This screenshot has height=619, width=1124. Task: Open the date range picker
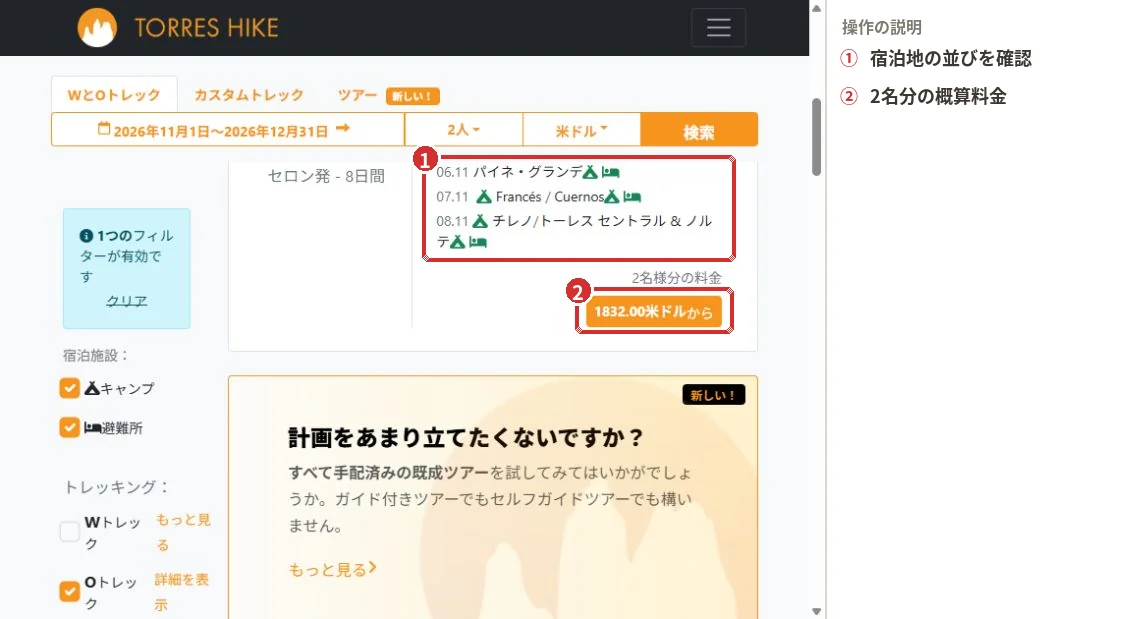(228, 130)
